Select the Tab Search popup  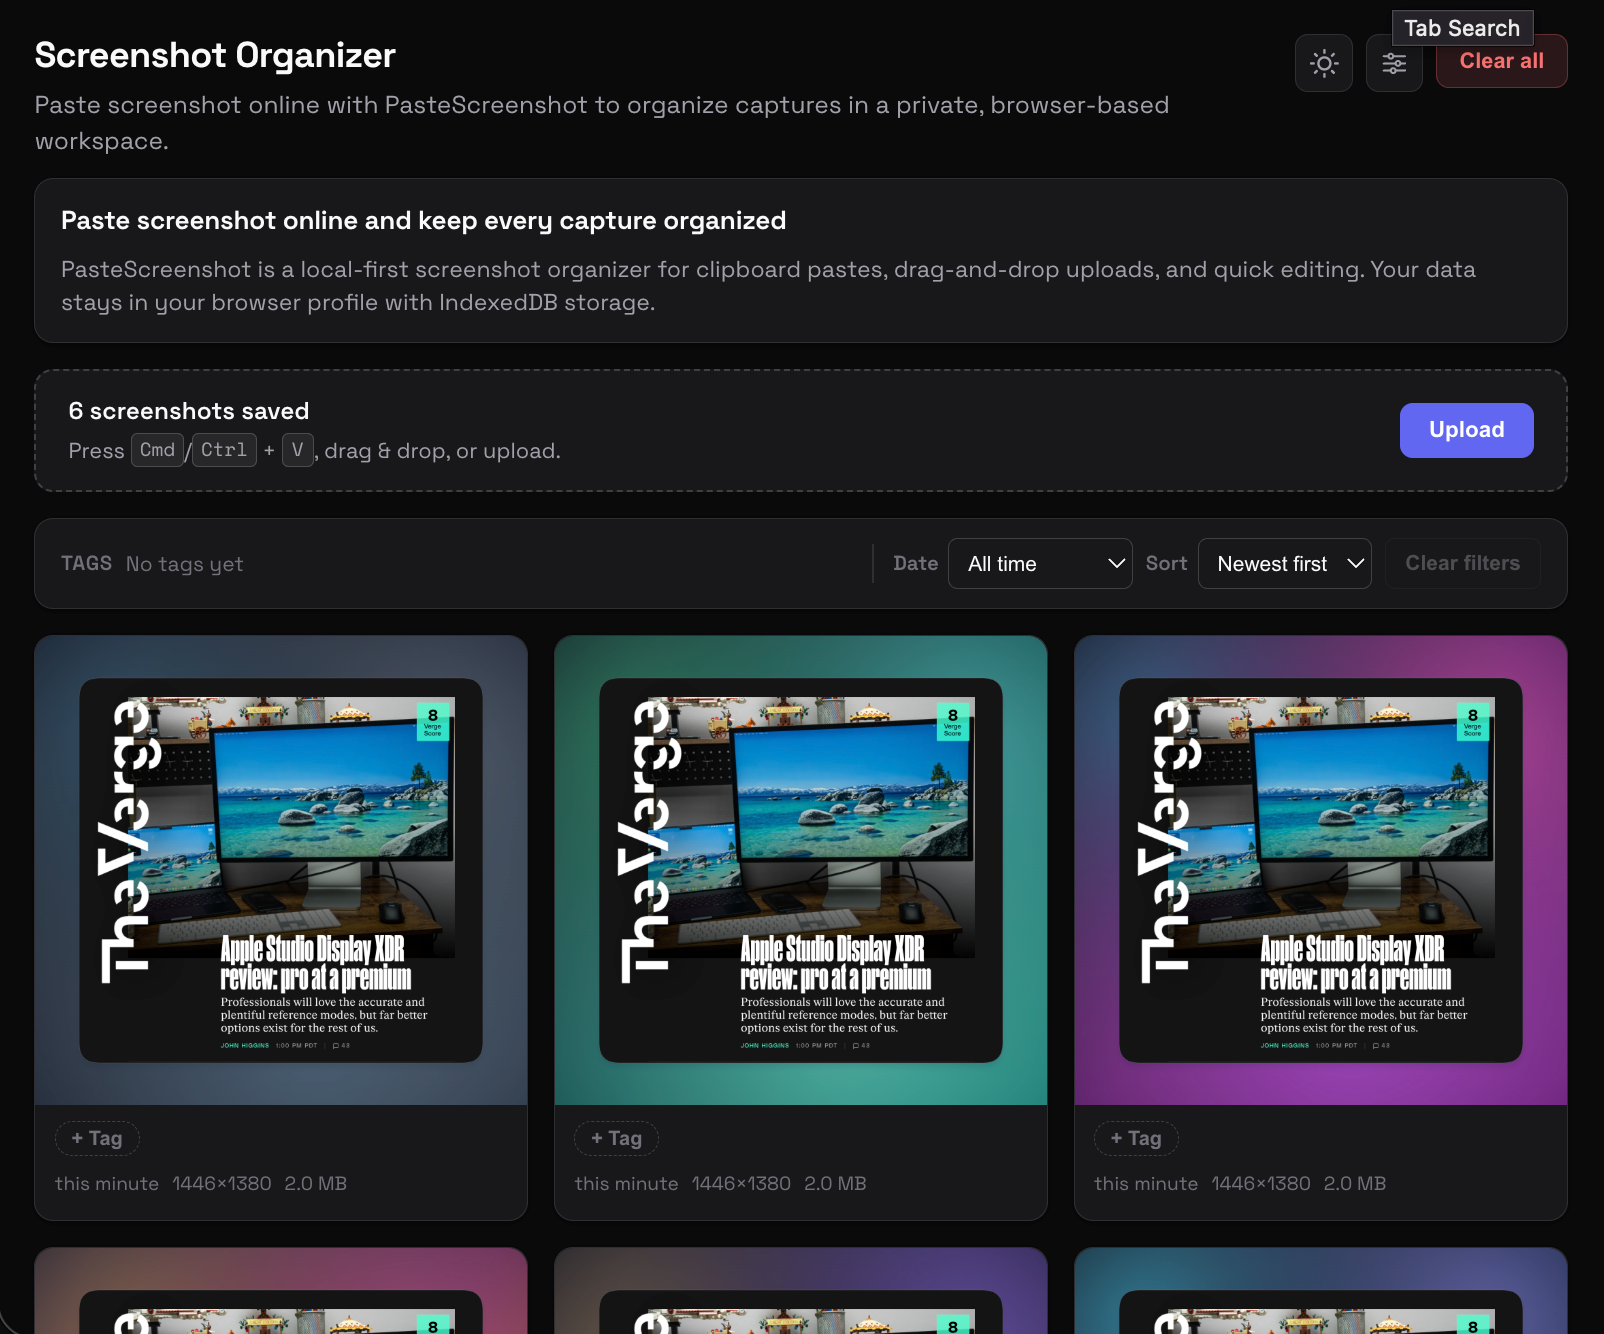tap(1462, 27)
